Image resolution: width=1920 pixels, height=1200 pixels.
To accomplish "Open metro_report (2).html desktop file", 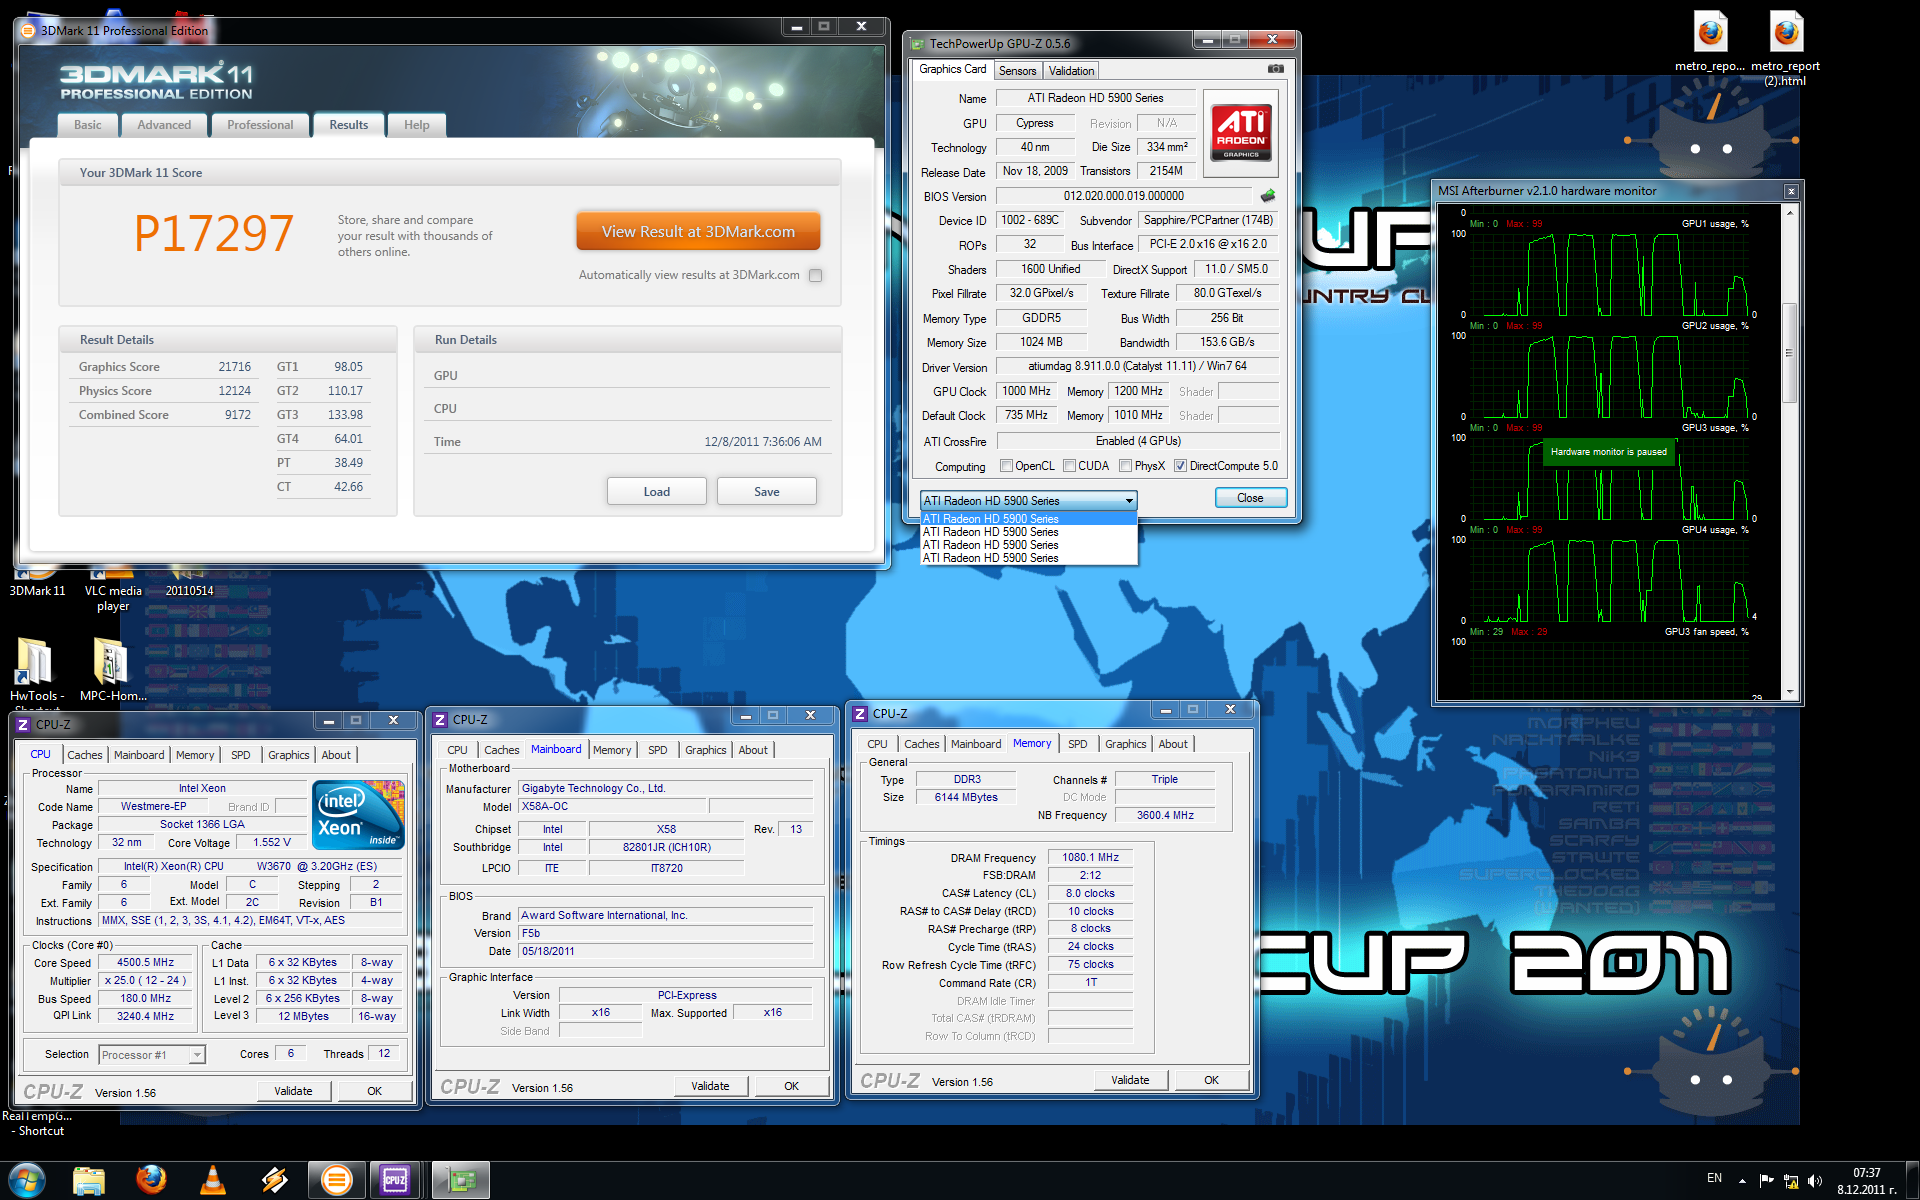I will (1785, 48).
